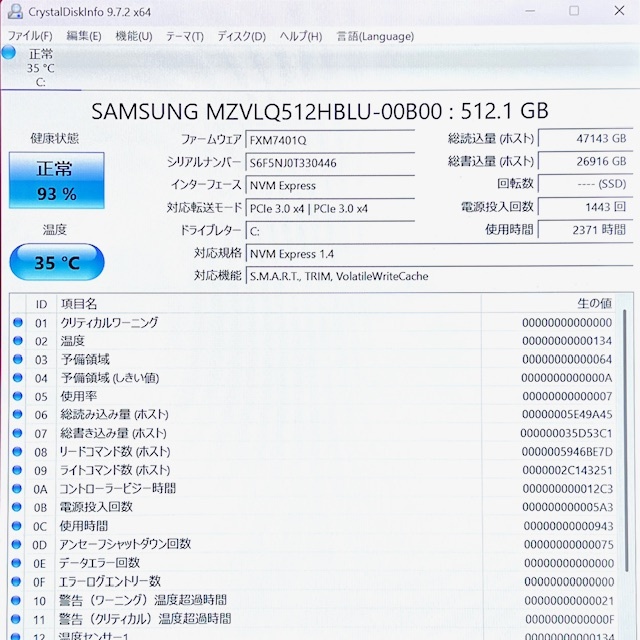Click blue status dot for 温度 attribute 02
The height and width of the screenshot is (640, 640).
click(x=18, y=340)
